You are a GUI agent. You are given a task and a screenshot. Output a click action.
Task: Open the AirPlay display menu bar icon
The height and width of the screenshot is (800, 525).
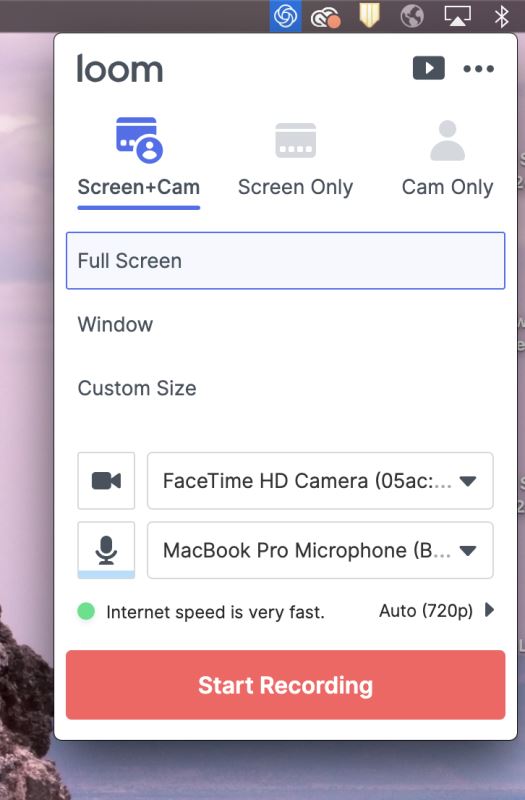(x=457, y=16)
